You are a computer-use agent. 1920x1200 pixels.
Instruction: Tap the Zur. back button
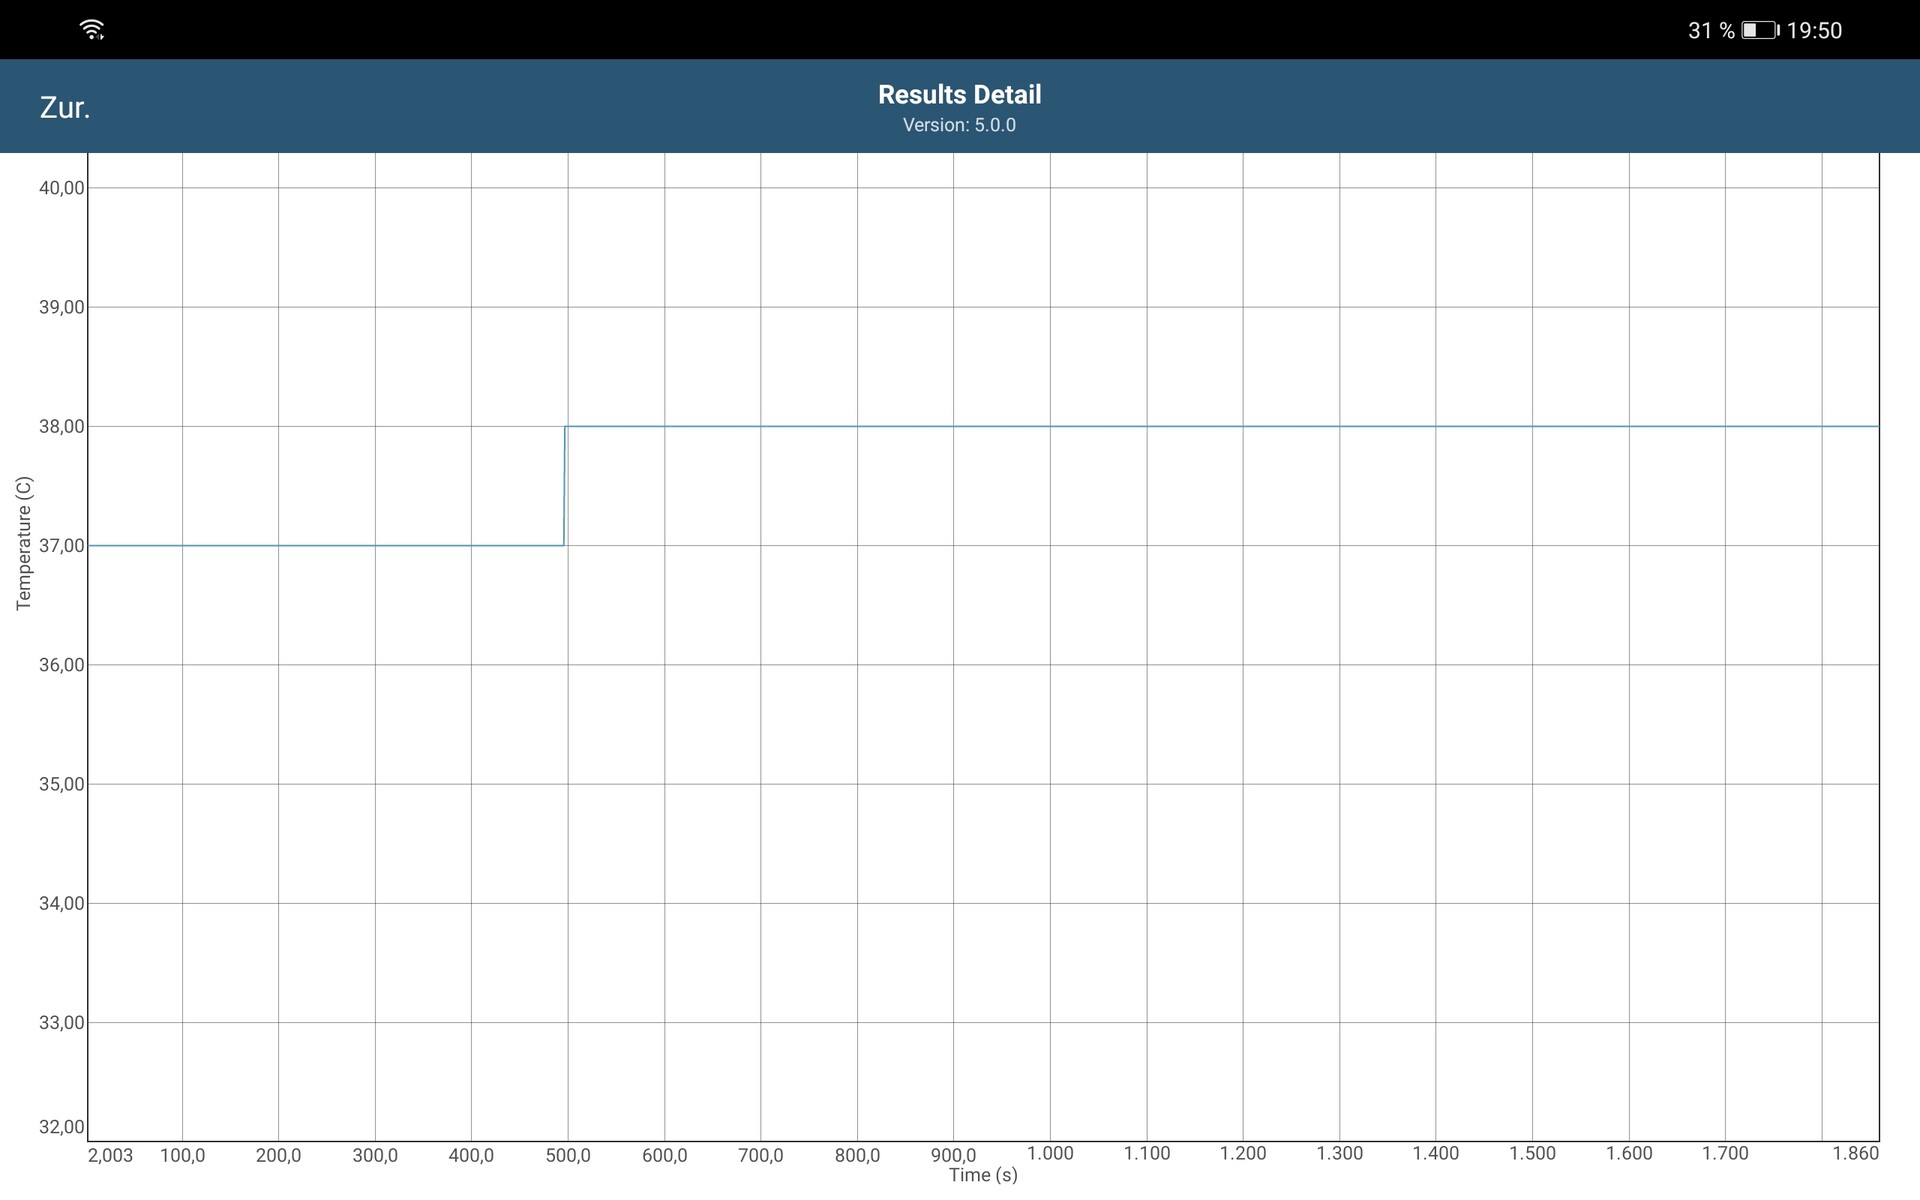[x=65, y=108]
